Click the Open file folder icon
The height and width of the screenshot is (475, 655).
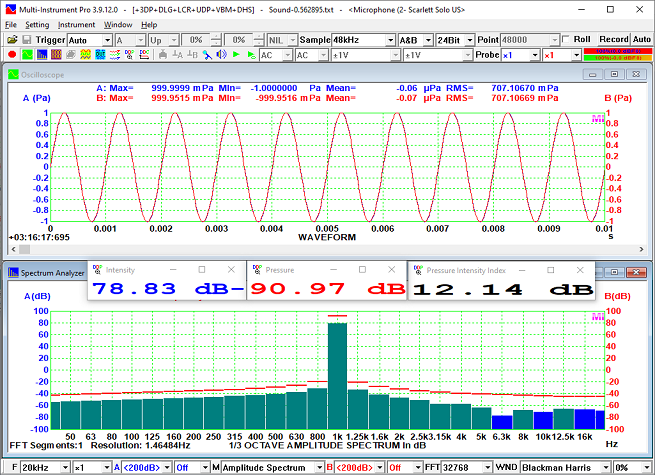point(10,39)
